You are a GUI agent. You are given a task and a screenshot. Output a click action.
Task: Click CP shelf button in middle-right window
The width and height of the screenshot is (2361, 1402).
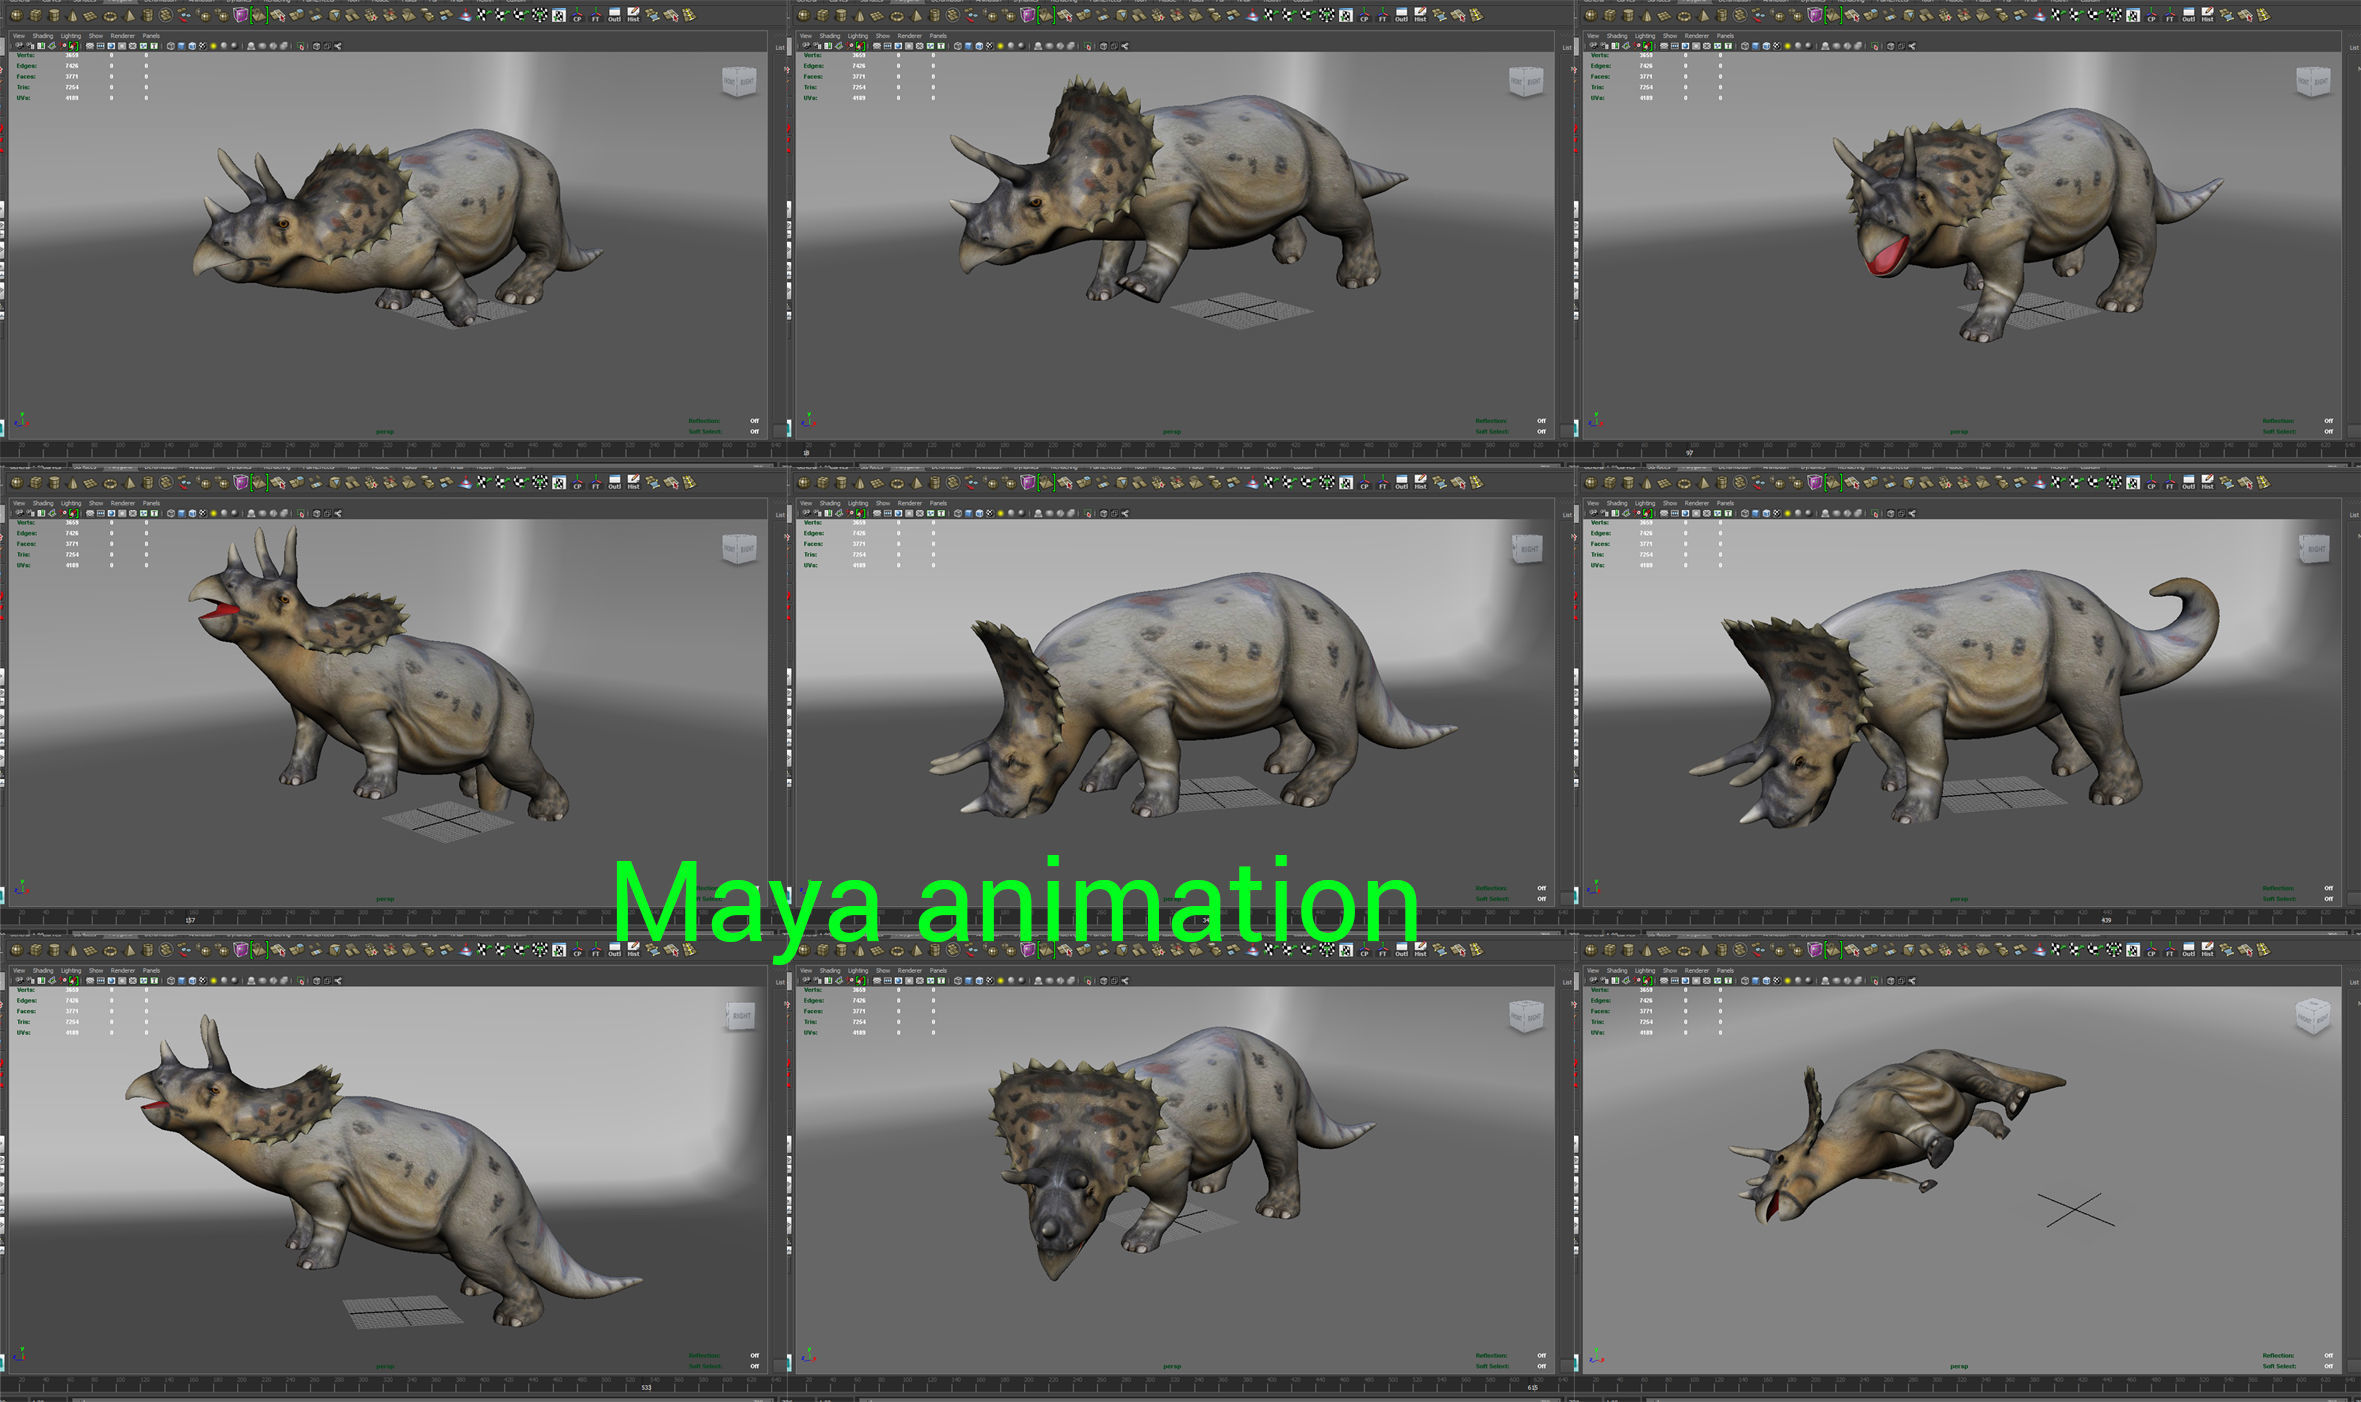(x=2151, y=482)
